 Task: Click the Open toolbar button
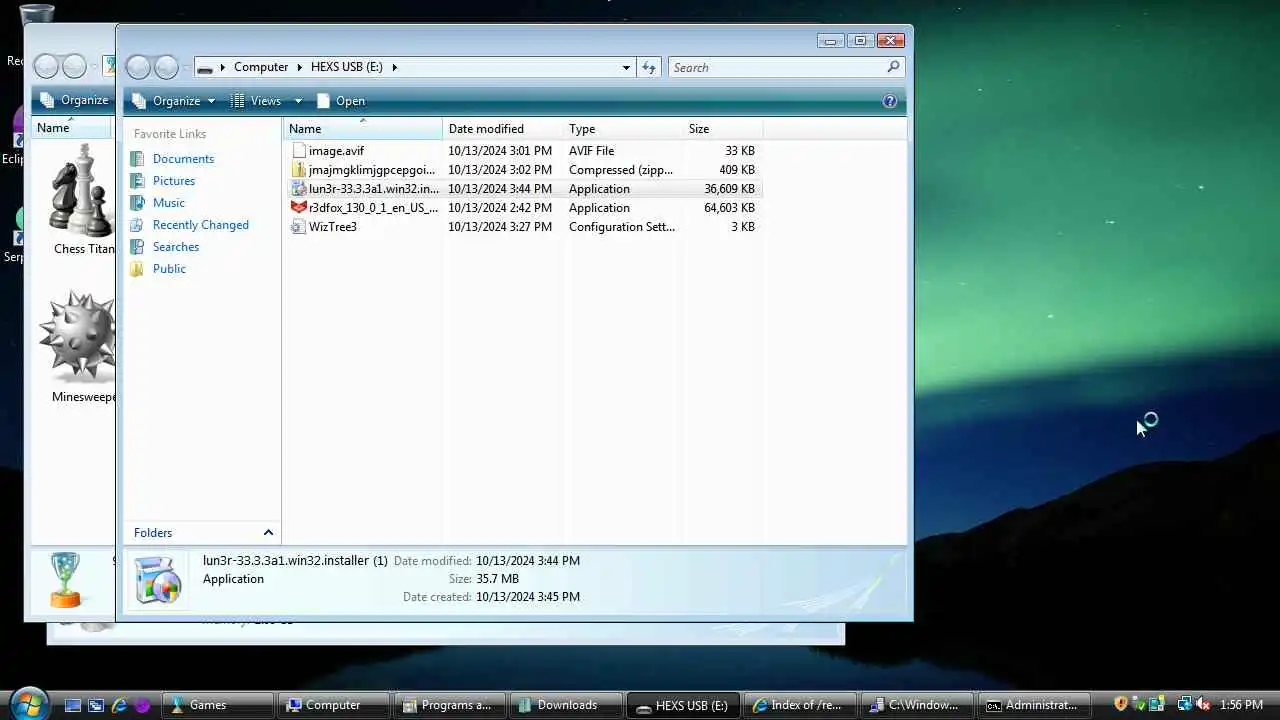[341, 101]
